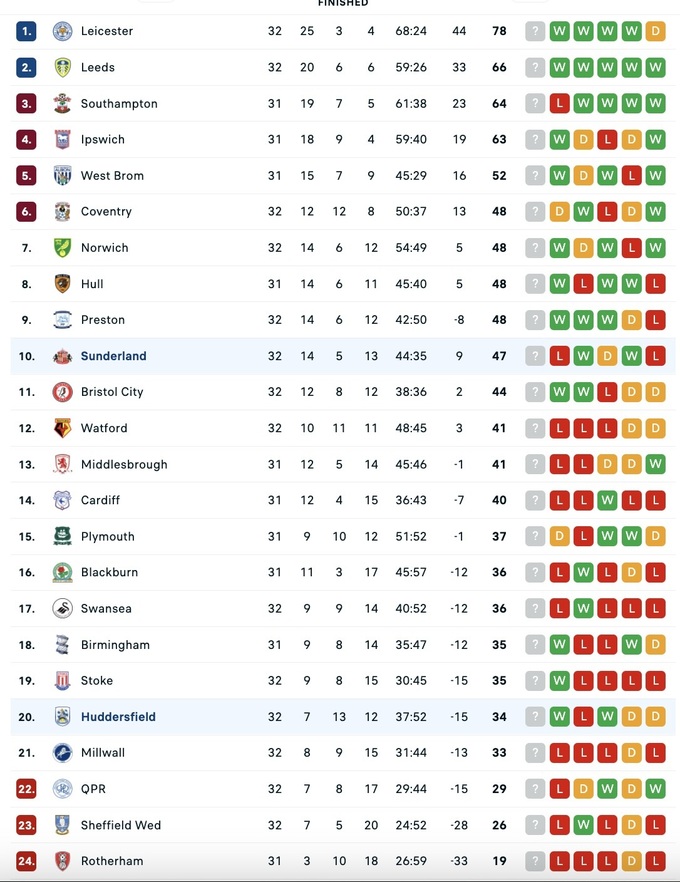Click the Leicester City club crest
Screen dimensions: 680x882
pos(62,31)
